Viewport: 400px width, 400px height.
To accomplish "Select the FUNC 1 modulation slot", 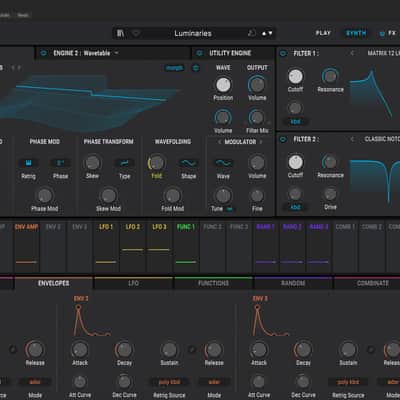I will pyautogui.click(x=186, y=246).
